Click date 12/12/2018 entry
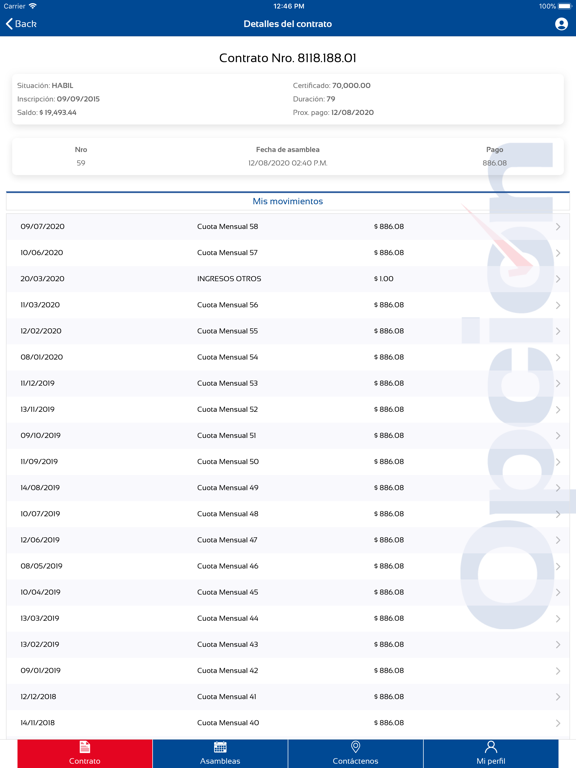The image size is (576, 768). [38, 696]
